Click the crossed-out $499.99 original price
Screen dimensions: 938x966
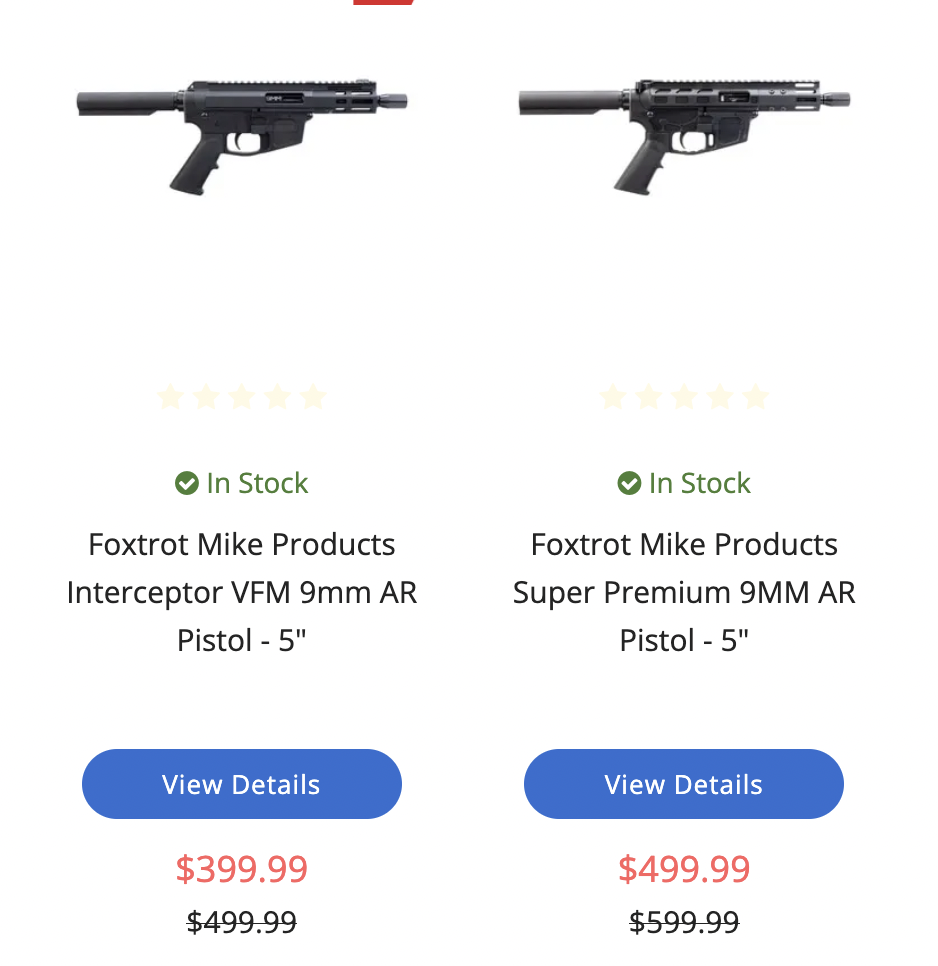click(241, 922)
